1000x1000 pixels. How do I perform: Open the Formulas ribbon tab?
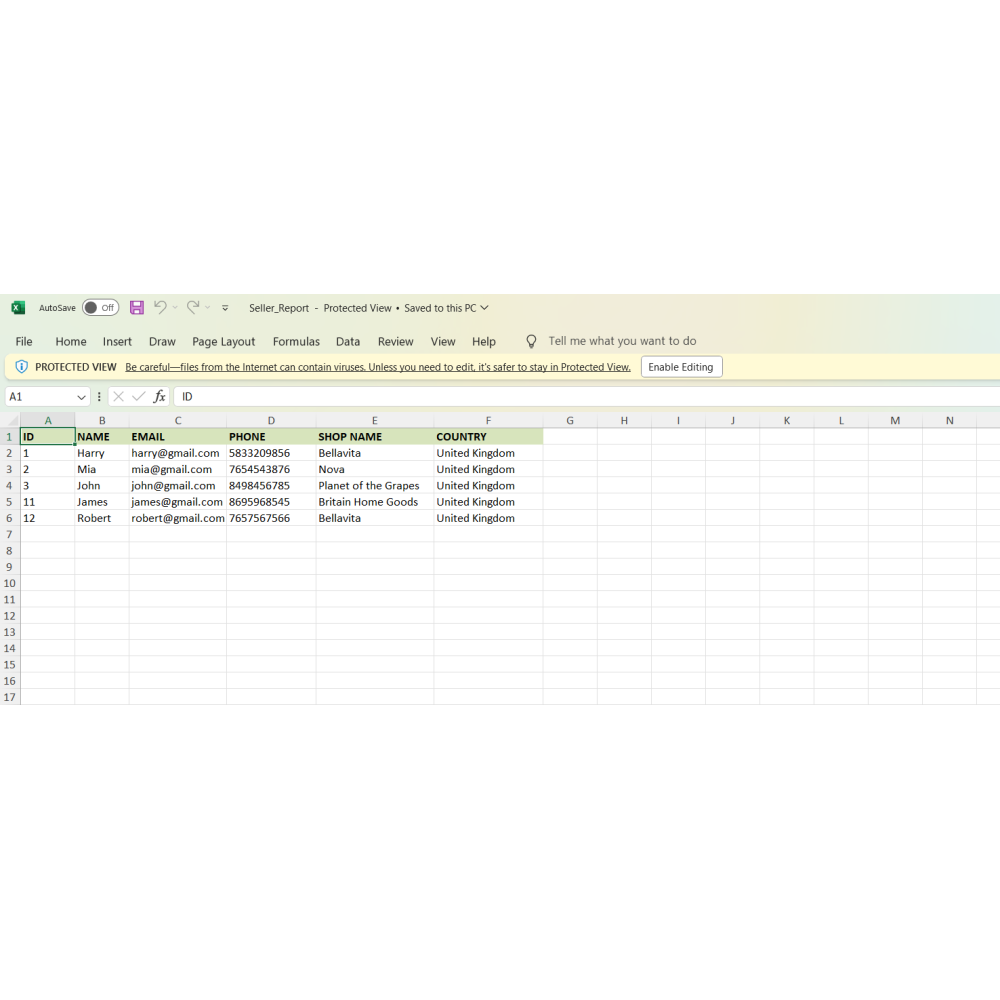[x=296, y=341]
